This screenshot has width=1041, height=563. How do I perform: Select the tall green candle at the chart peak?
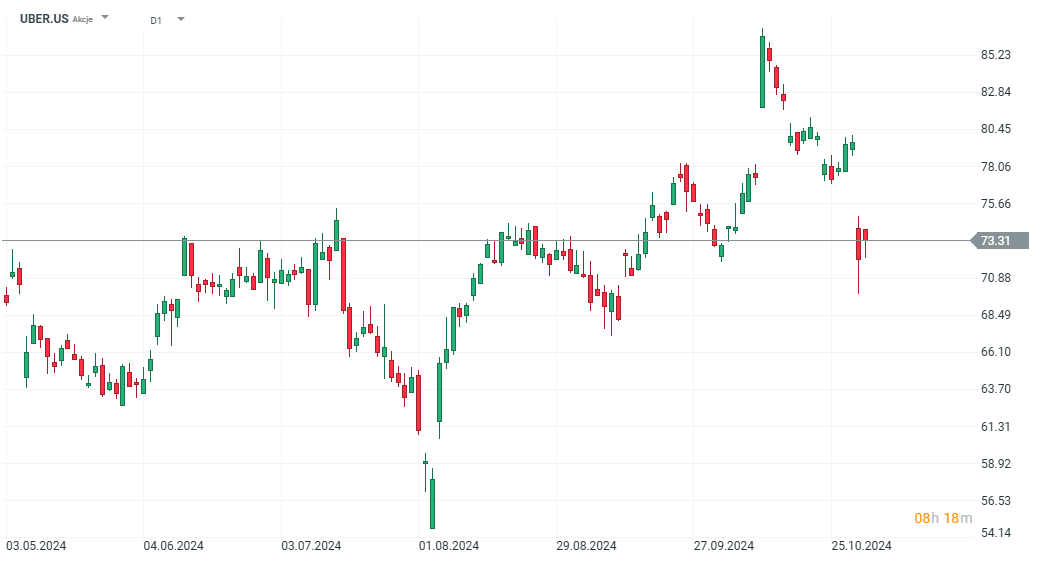[x=762, y=72]
